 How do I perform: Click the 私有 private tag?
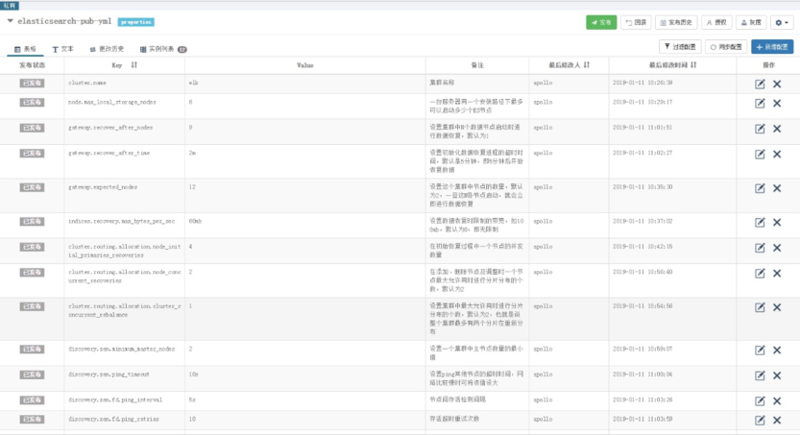tap(10, 6)
